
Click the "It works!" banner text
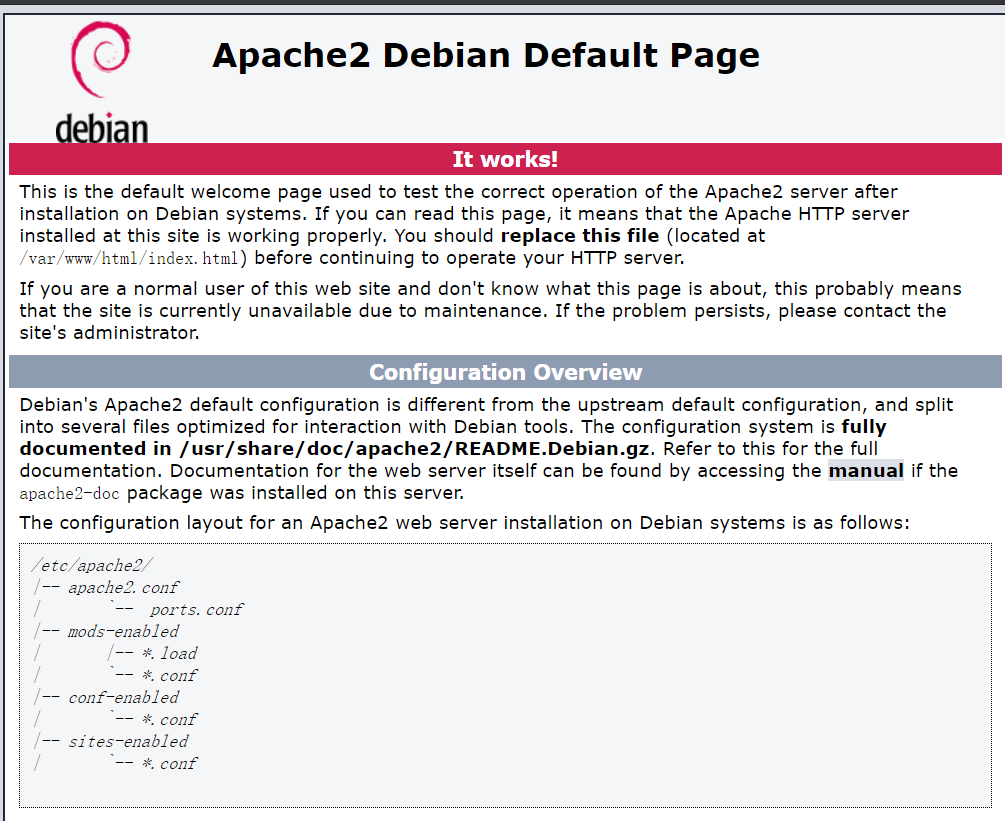point(505,159)
